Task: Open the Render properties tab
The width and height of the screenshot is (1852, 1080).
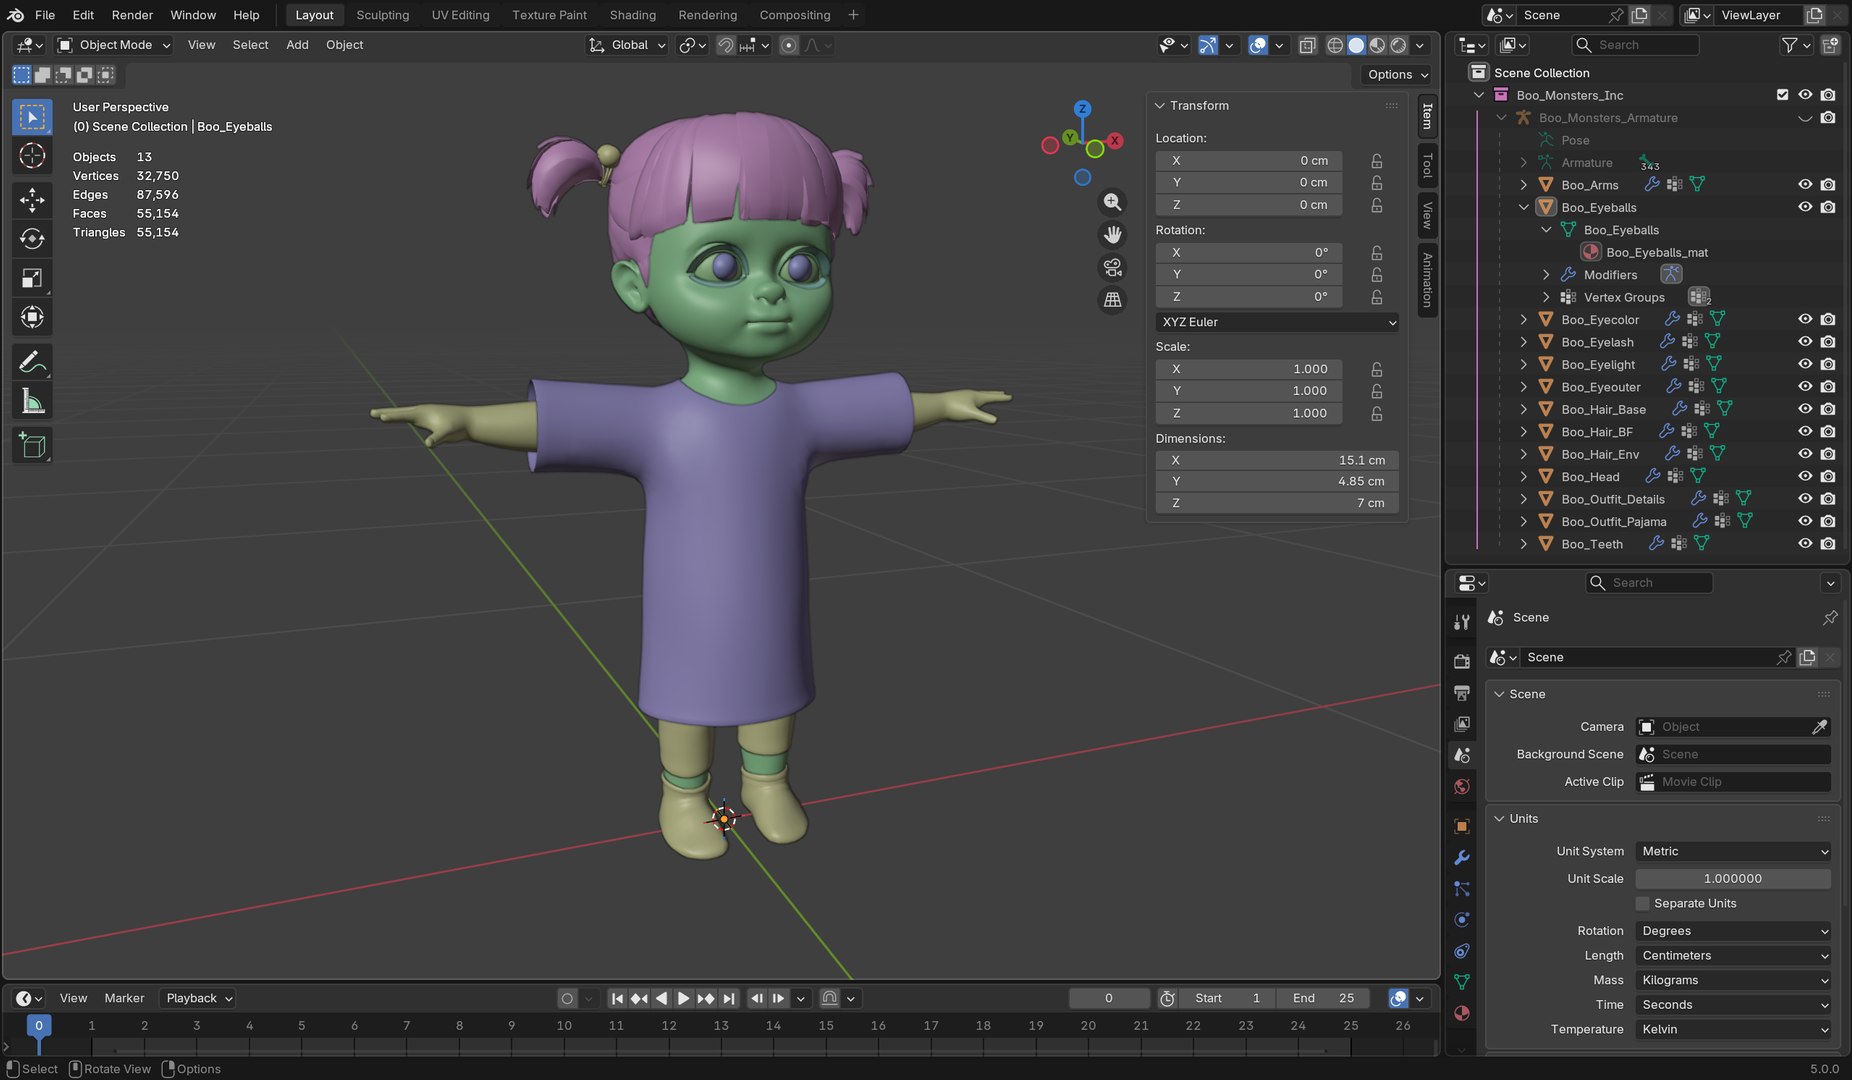Action: (x=1462, y=661)
